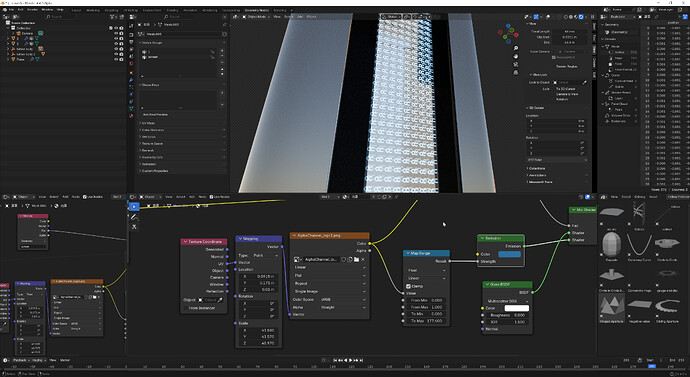Activate the node editor Annotate tool

point(134,217)
